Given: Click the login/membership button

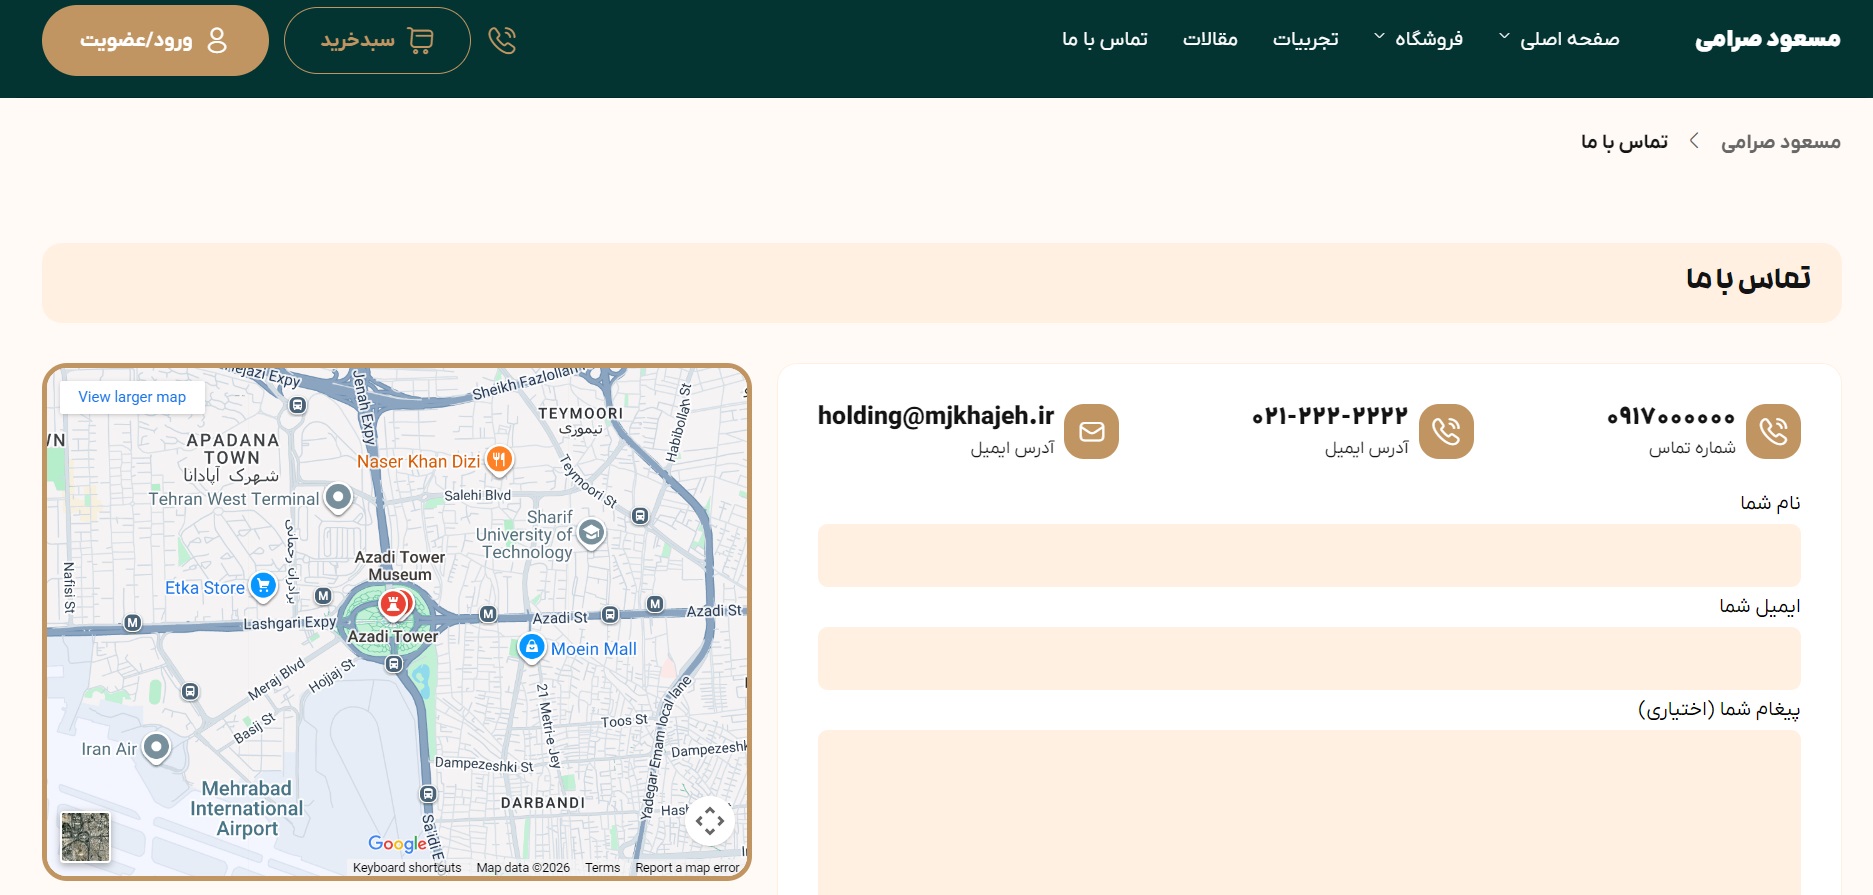Looking at the screenshot, I should pyautogui.click(x=155, y=40).
